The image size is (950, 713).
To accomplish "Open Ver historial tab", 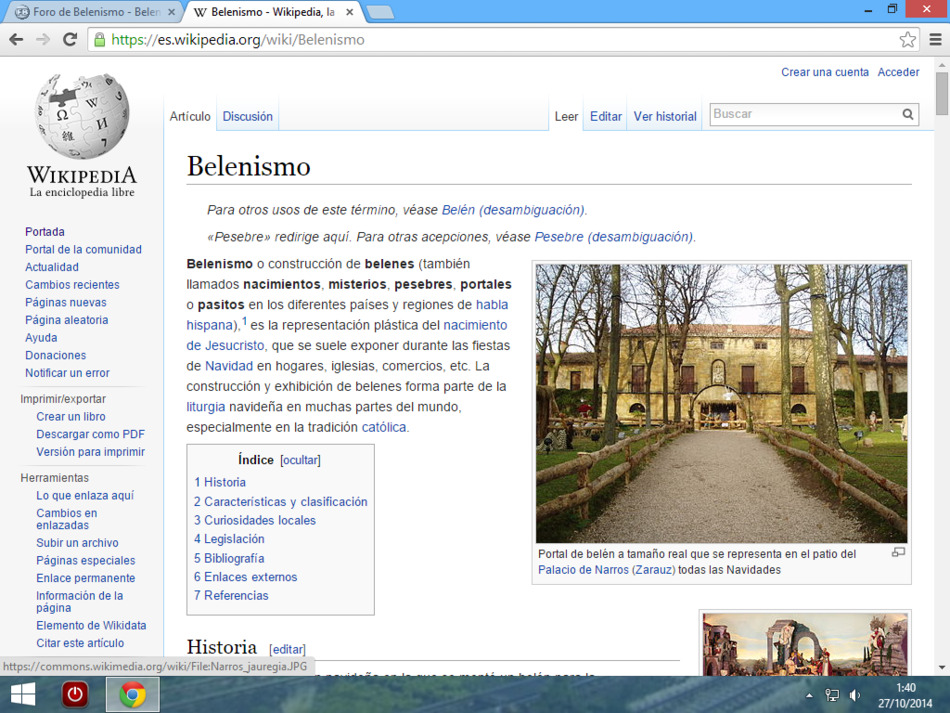I will pyautogui.click(x=665, y=116).
